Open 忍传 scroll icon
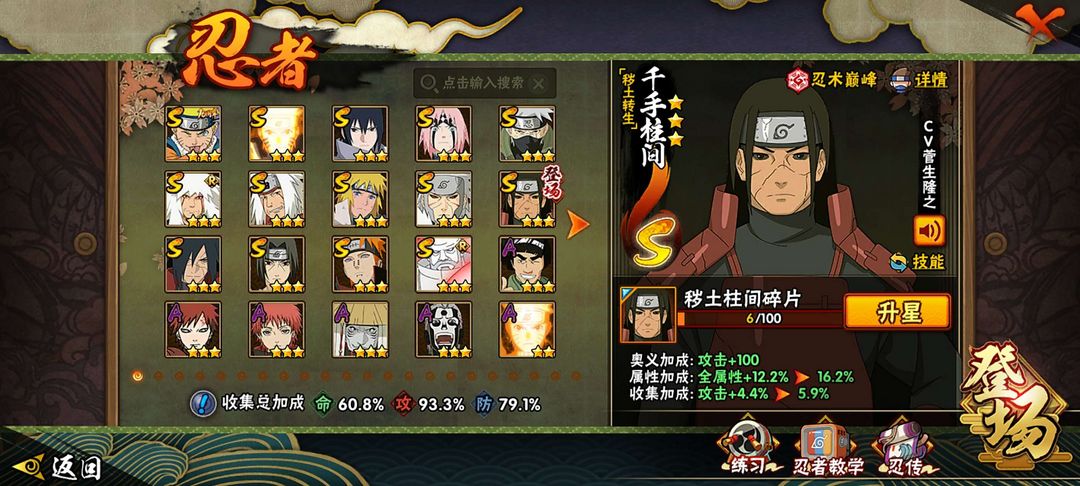 (902, 448)
